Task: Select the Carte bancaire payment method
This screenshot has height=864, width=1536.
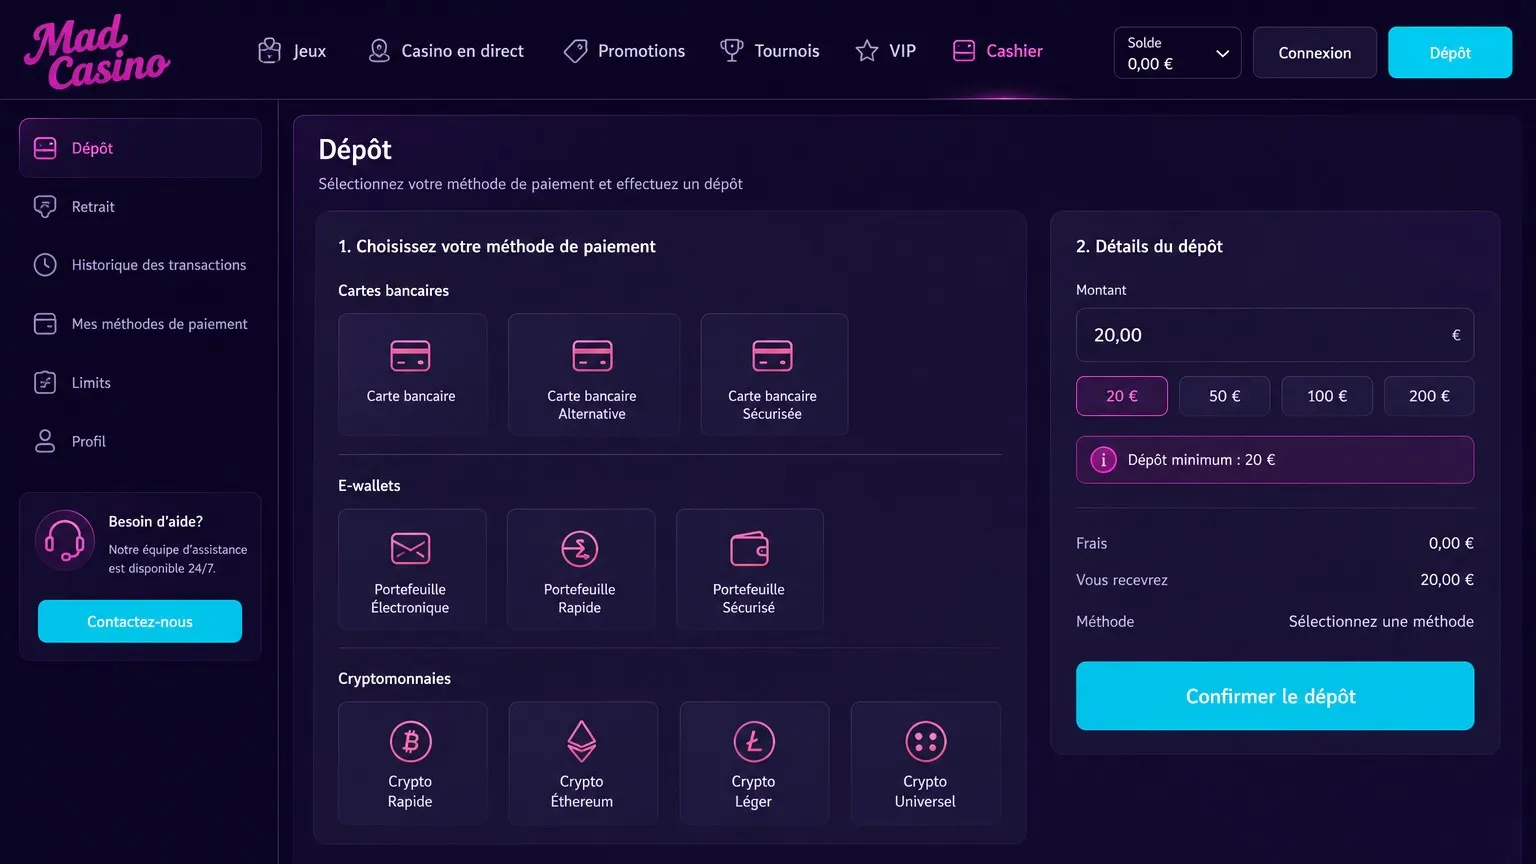Action: [x=413, y=374]
